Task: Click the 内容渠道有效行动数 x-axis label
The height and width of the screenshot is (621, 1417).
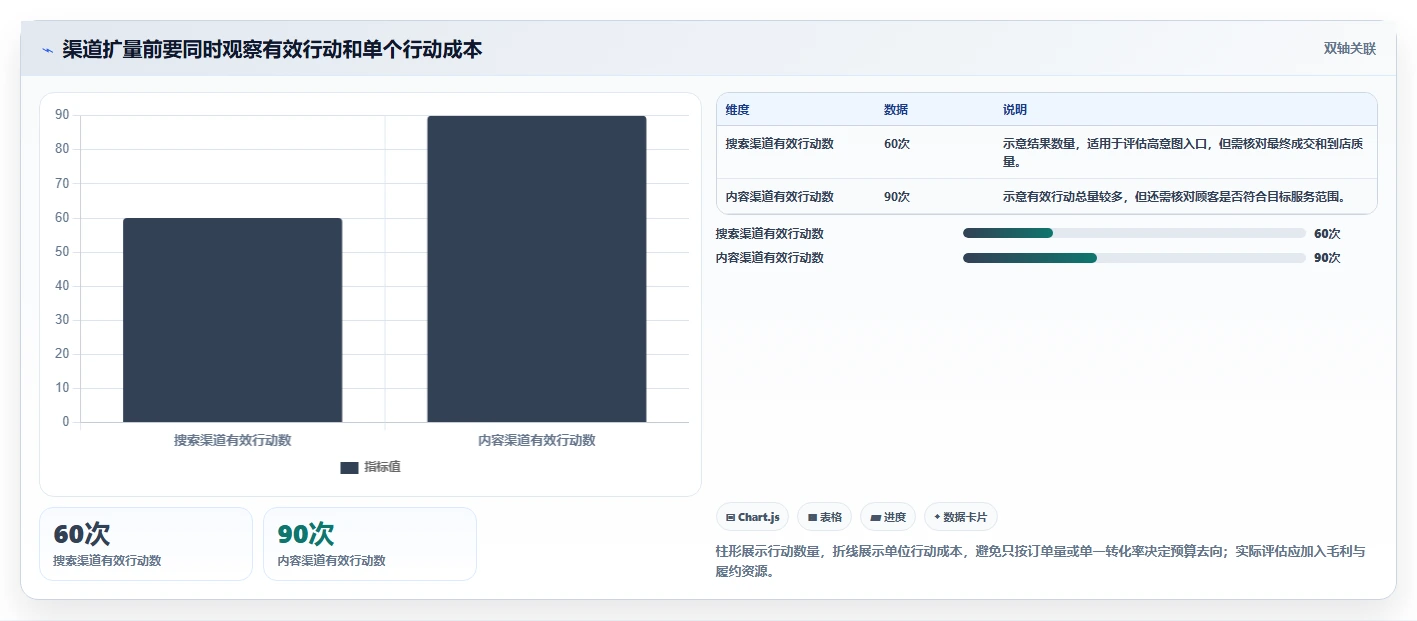Action: point(537,440)
